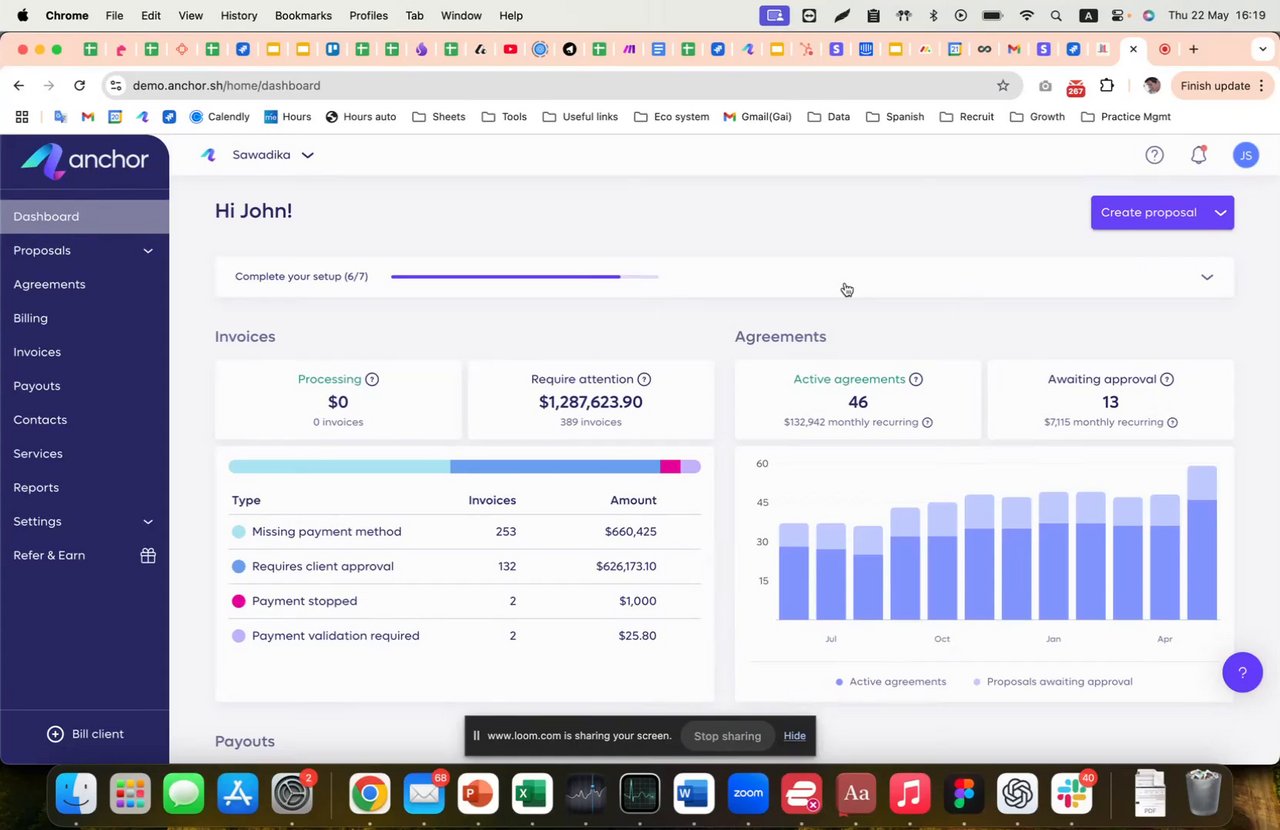Open the Sheets bookmarks folder
Viewport: 1280px width, 830px height.
point(438,117)
